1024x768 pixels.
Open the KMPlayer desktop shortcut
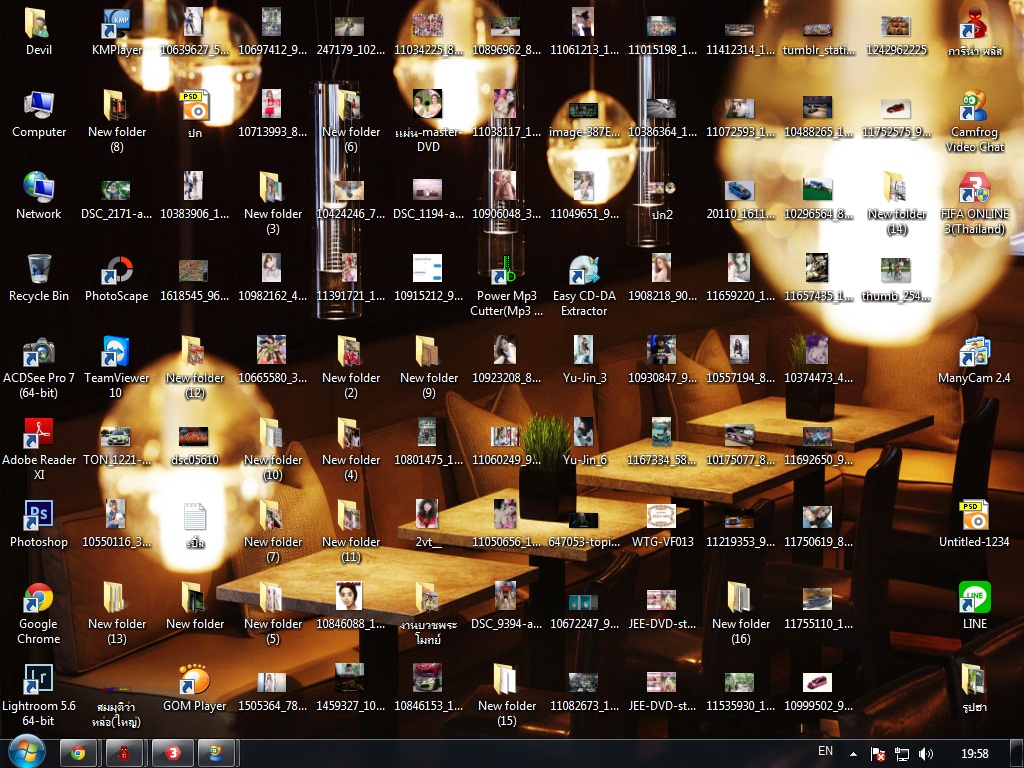(x=116, y=31)
